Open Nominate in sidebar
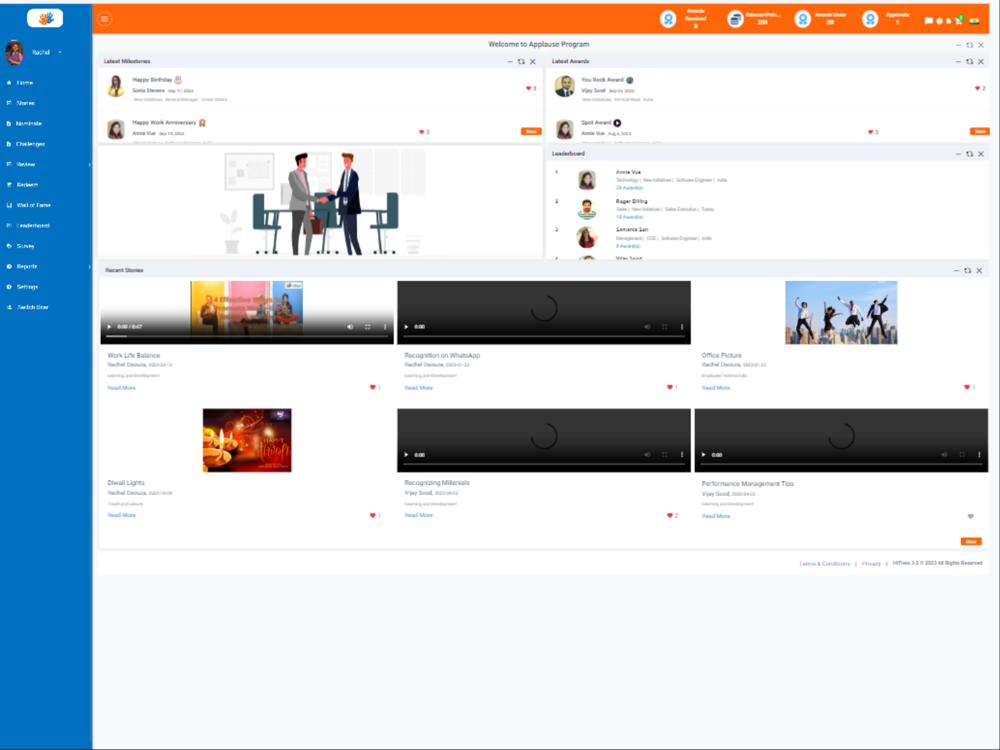Screen dimensions: 1000x750 29,124
